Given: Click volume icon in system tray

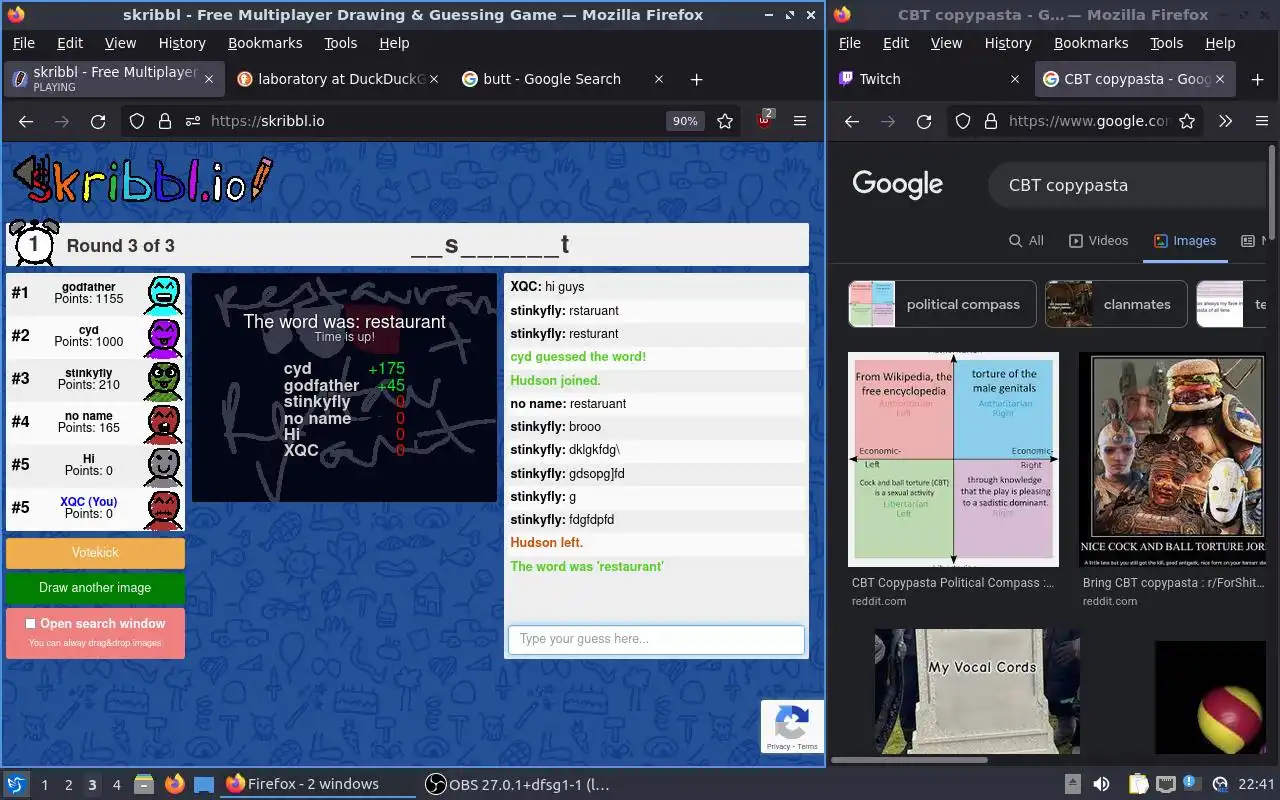Looking at the screenshot, I should [x=1101, y=784].
